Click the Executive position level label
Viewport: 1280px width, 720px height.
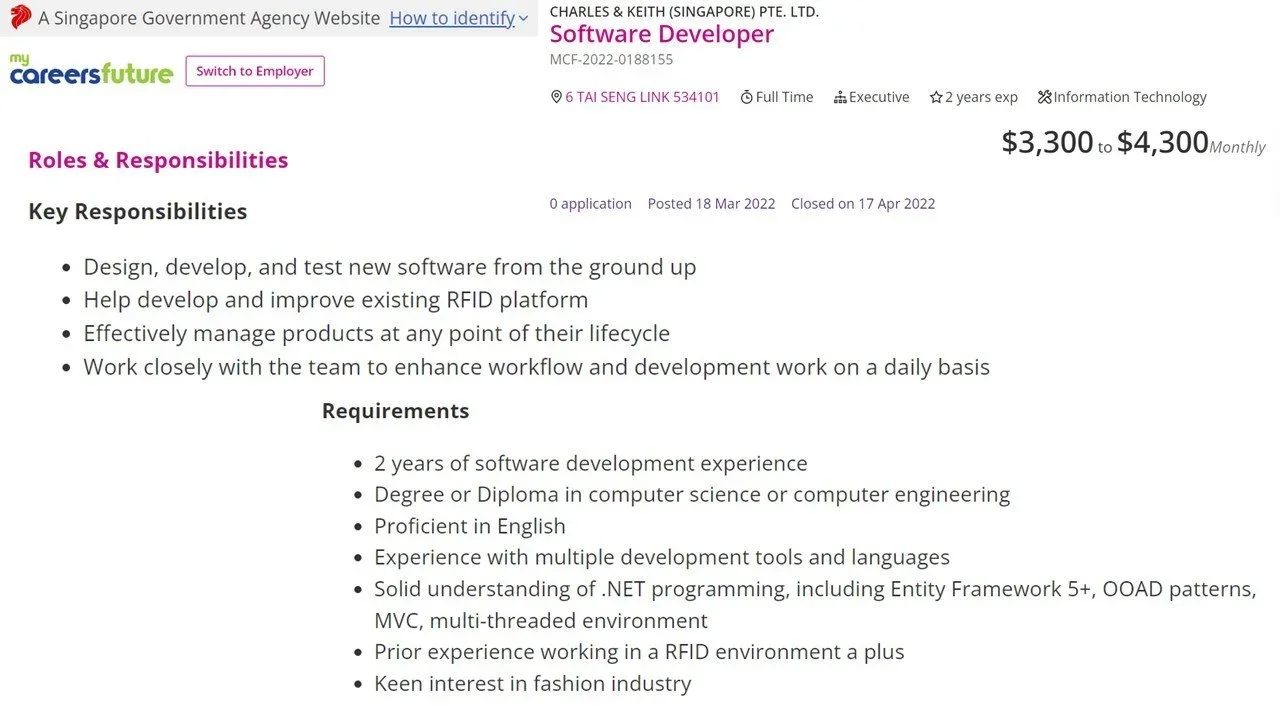pos(879,97)
